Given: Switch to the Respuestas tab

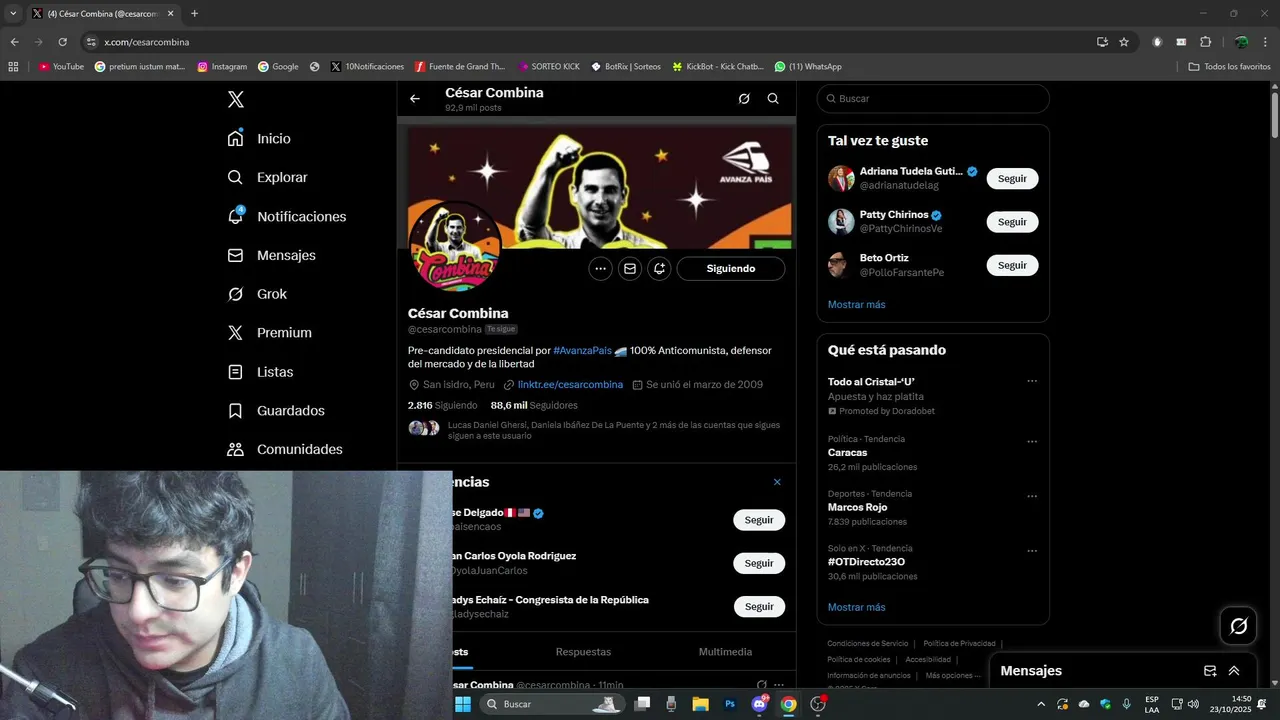Looking at the screenshot, I should click(x=583, y=652).
